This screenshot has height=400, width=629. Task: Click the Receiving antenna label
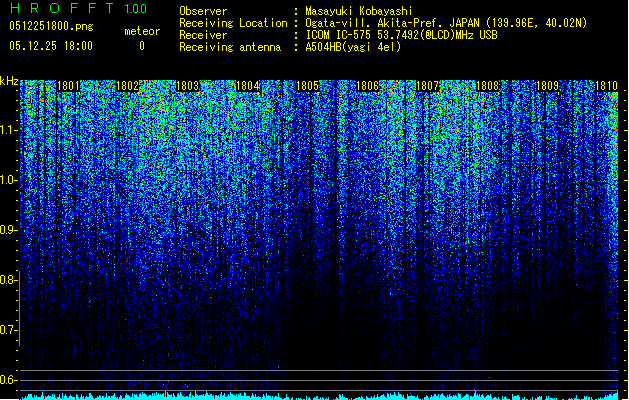tap(230, 47)
